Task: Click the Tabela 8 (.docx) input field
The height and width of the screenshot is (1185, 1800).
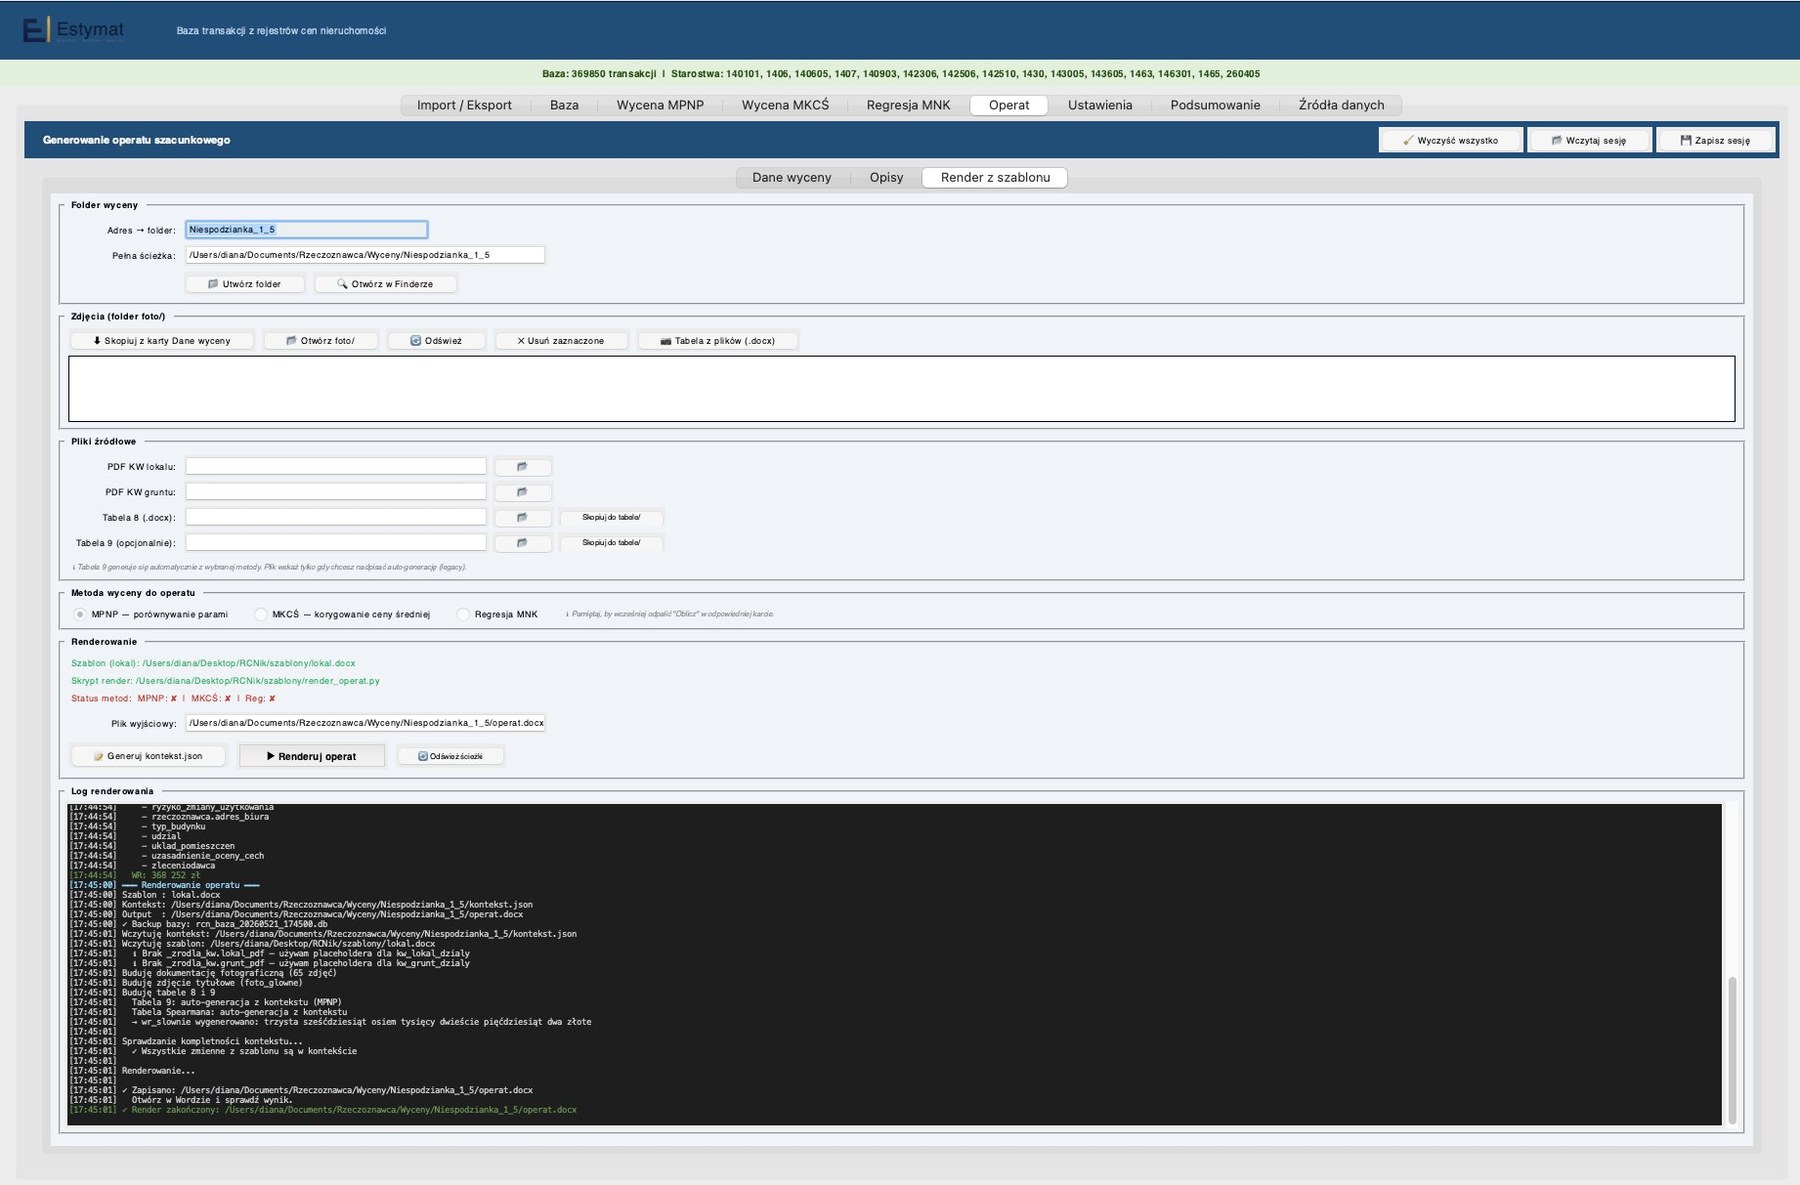Action: (336, 517)
